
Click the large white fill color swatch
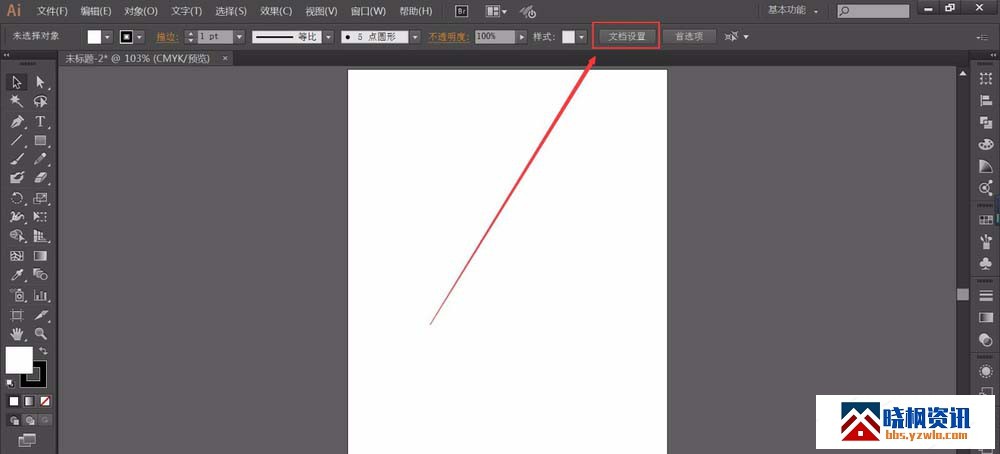pyautogui.click(x=18, y=359)
